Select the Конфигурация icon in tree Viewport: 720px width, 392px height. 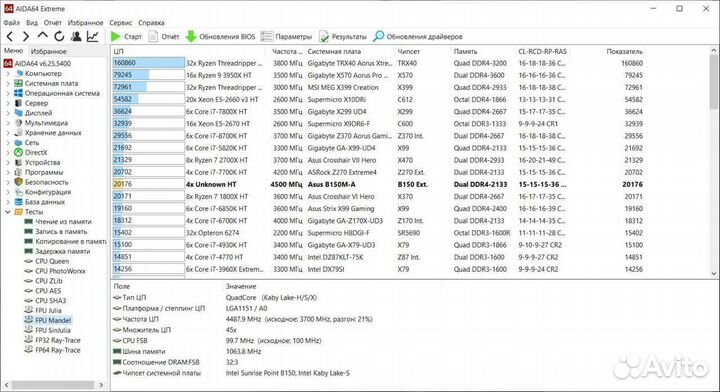click(18, 192)
